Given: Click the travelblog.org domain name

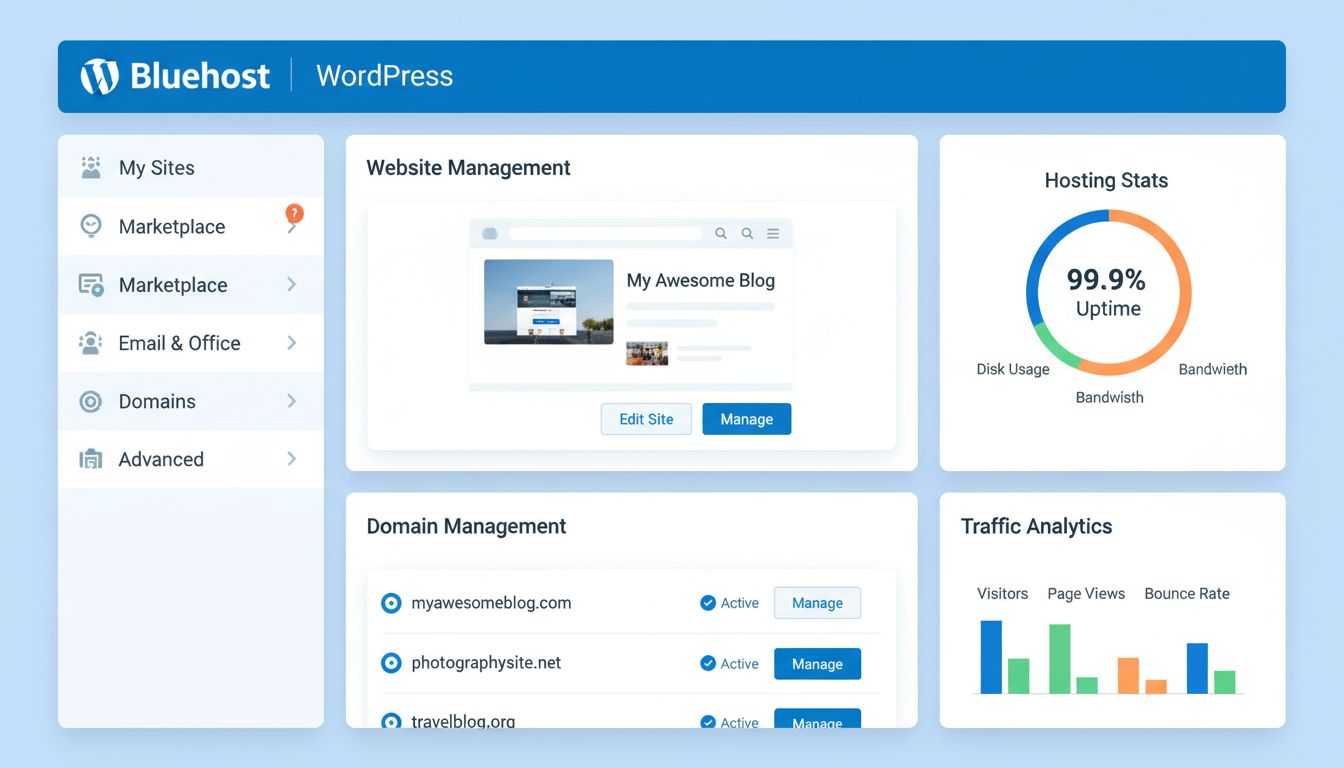Looking at the screenshot, I should [x=463, y=720].
